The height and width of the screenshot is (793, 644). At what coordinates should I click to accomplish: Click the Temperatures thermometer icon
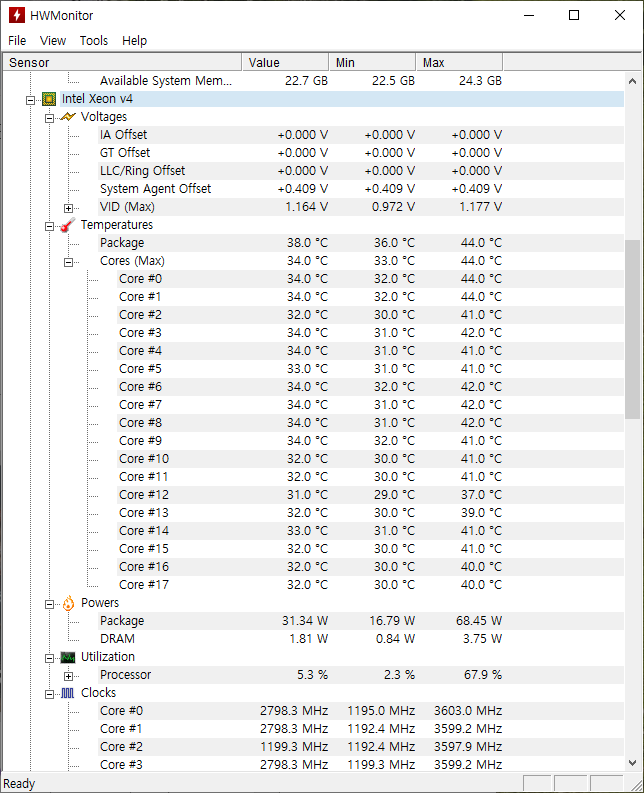pos(68,225)
